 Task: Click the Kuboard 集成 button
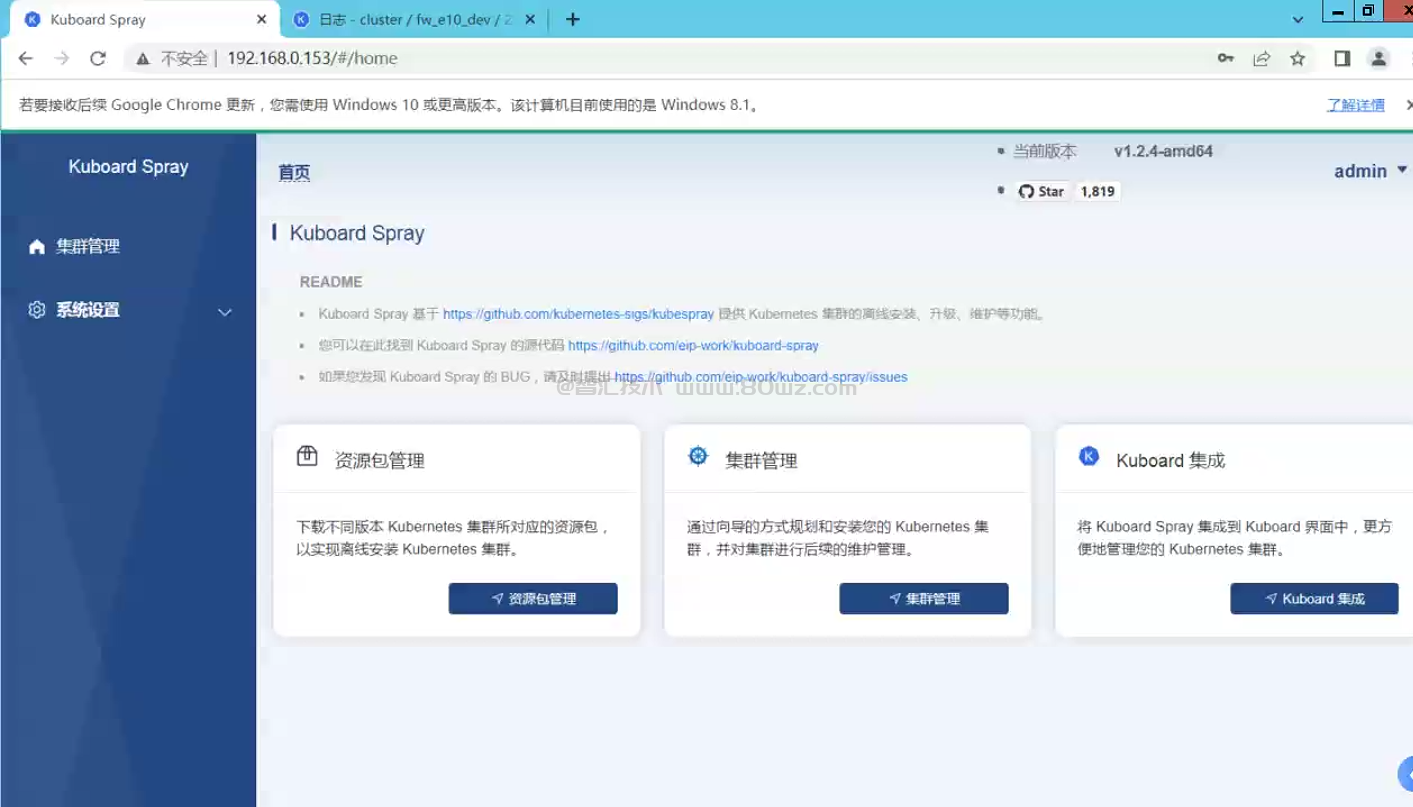[x=1314, y=598]
